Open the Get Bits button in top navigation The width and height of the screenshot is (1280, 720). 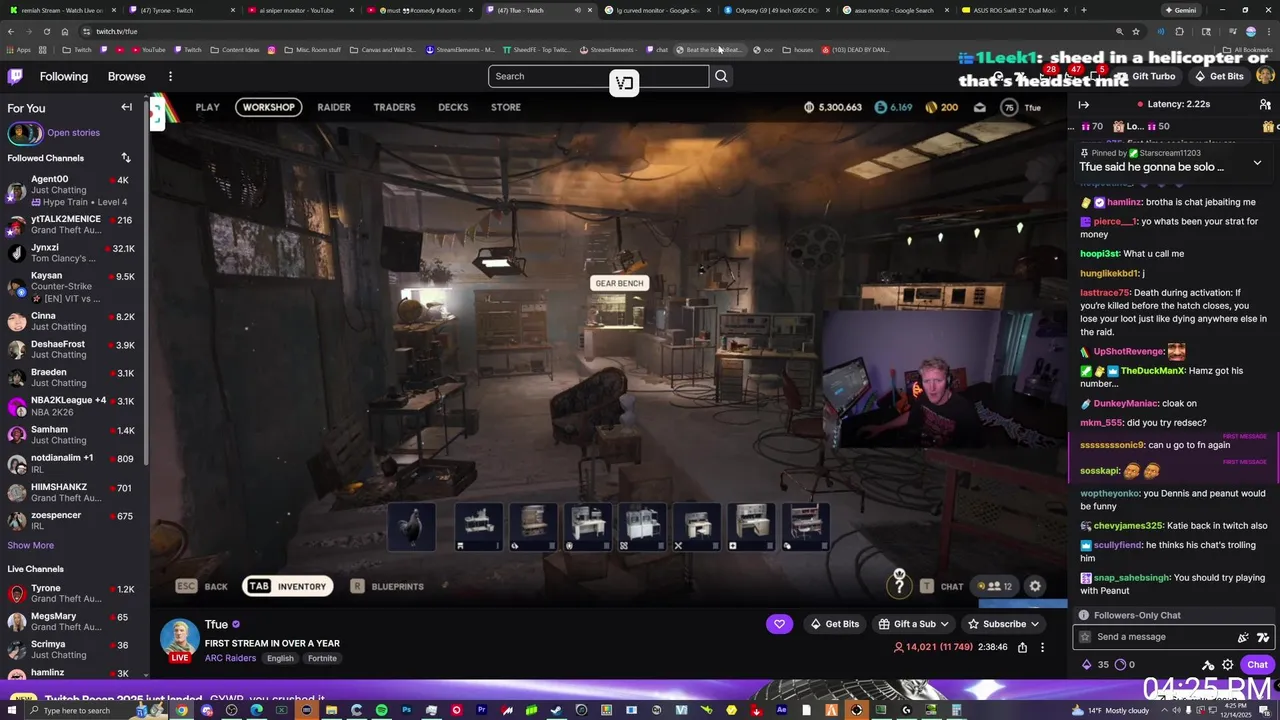click(x=1220, y=77)
